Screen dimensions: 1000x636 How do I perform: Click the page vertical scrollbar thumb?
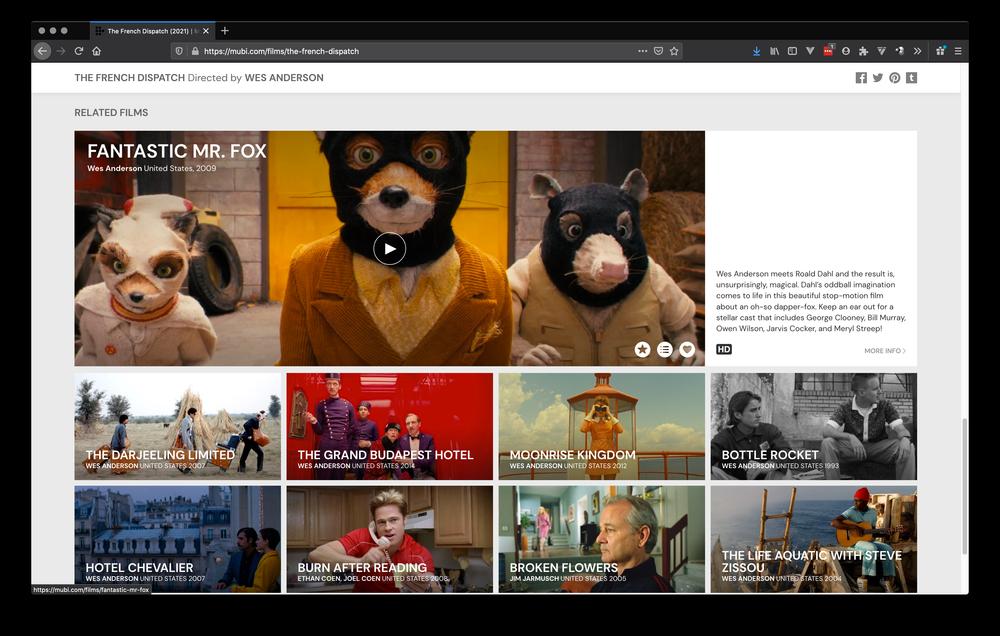point(964,486)
